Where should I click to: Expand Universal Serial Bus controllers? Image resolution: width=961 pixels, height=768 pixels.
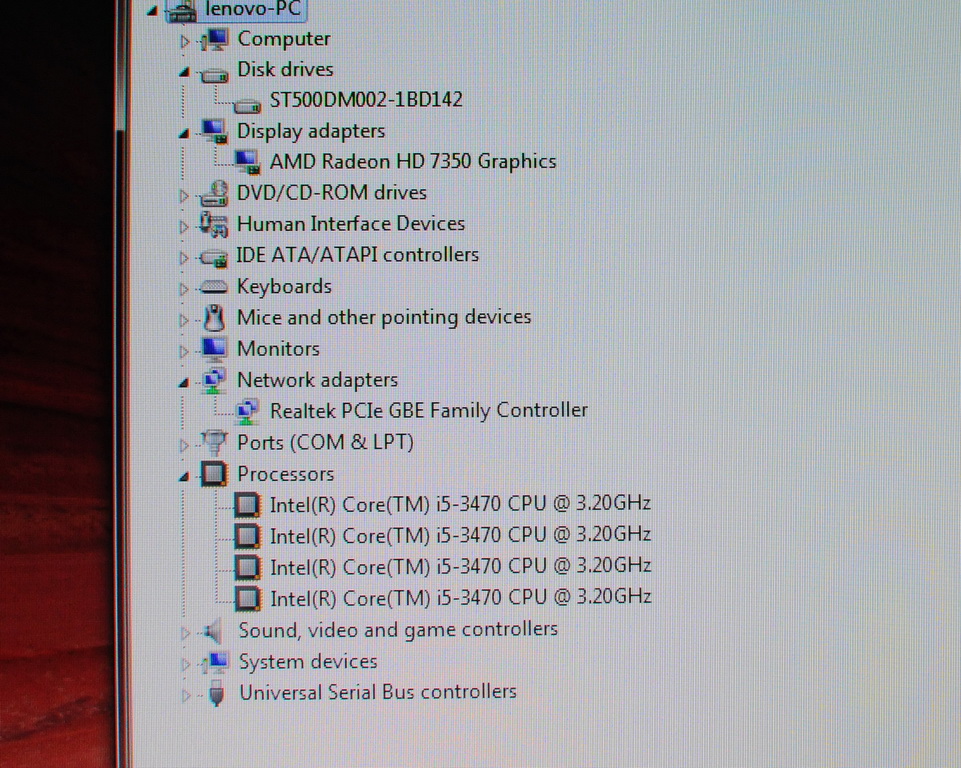(185, 696)
